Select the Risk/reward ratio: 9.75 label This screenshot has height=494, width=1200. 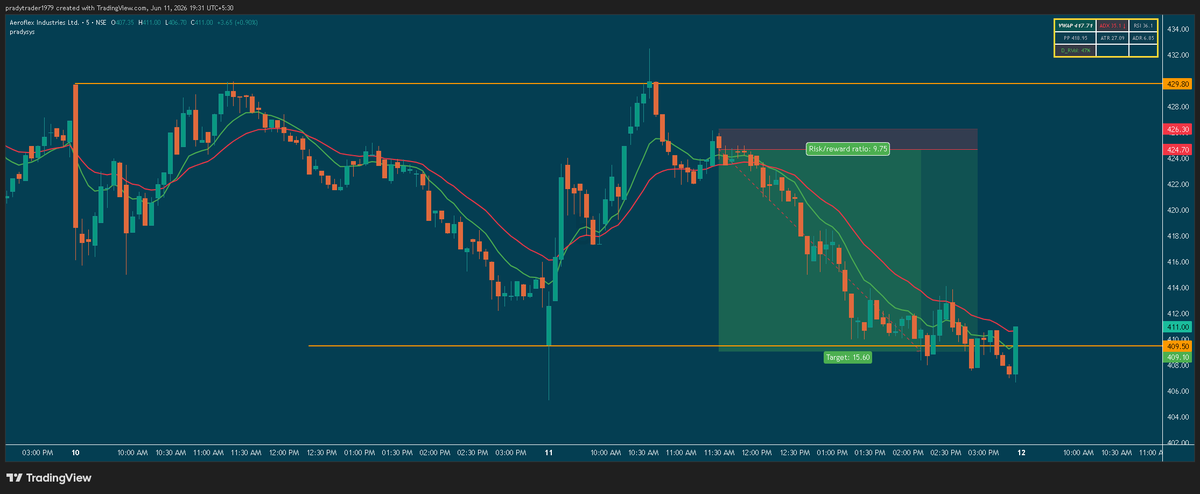point(848,148)
